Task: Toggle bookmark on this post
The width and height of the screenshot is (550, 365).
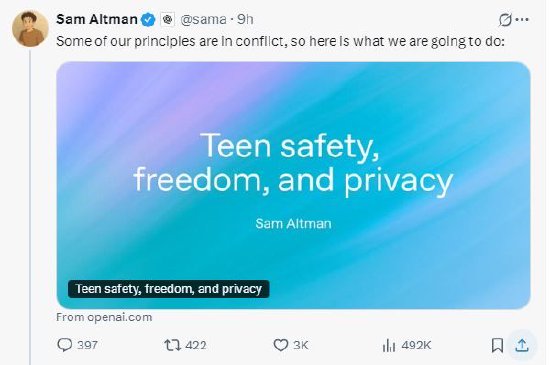Action: [497, 345]
